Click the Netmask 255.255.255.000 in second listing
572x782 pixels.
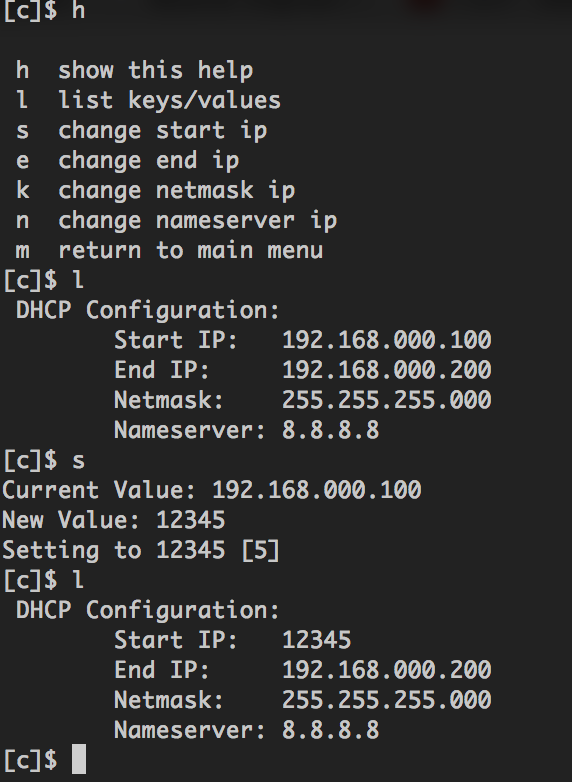coord(387,700)
